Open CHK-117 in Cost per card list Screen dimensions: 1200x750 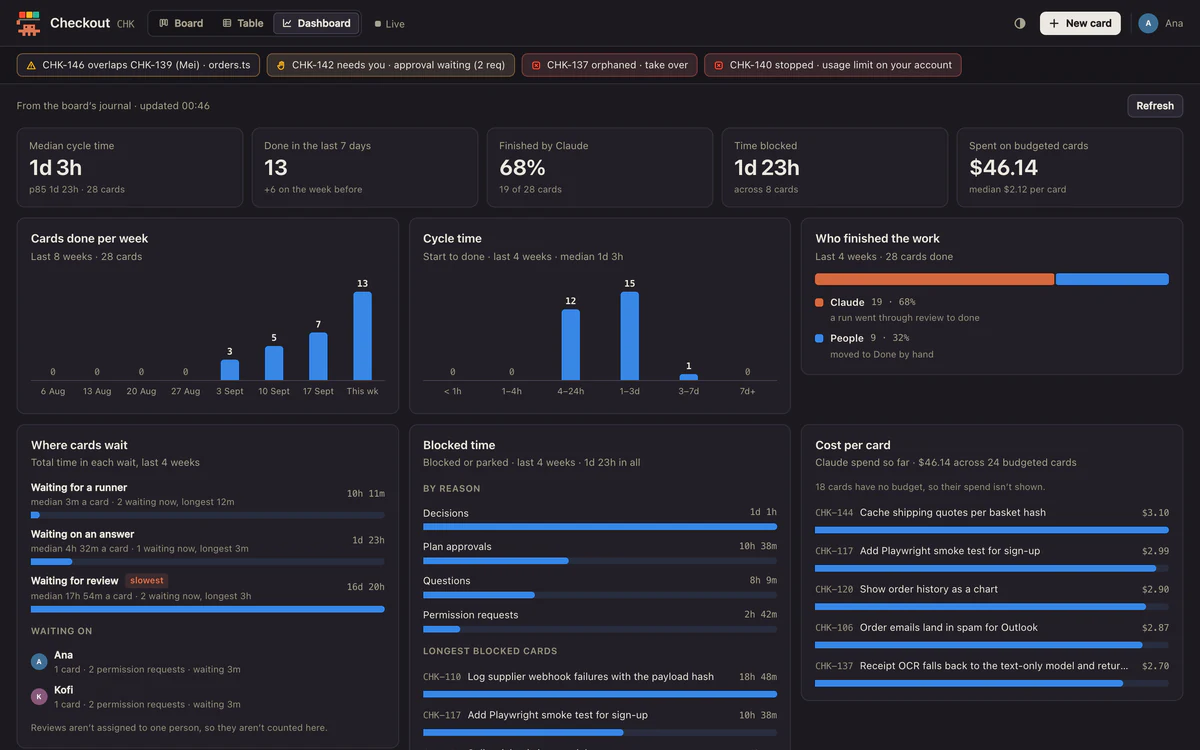point(992,557)
